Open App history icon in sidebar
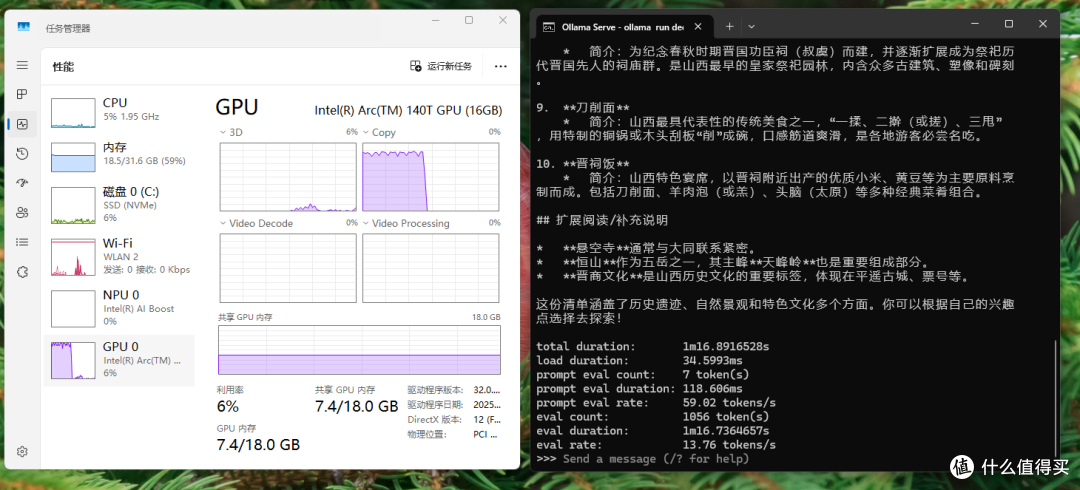 click(x=23, y=154)
